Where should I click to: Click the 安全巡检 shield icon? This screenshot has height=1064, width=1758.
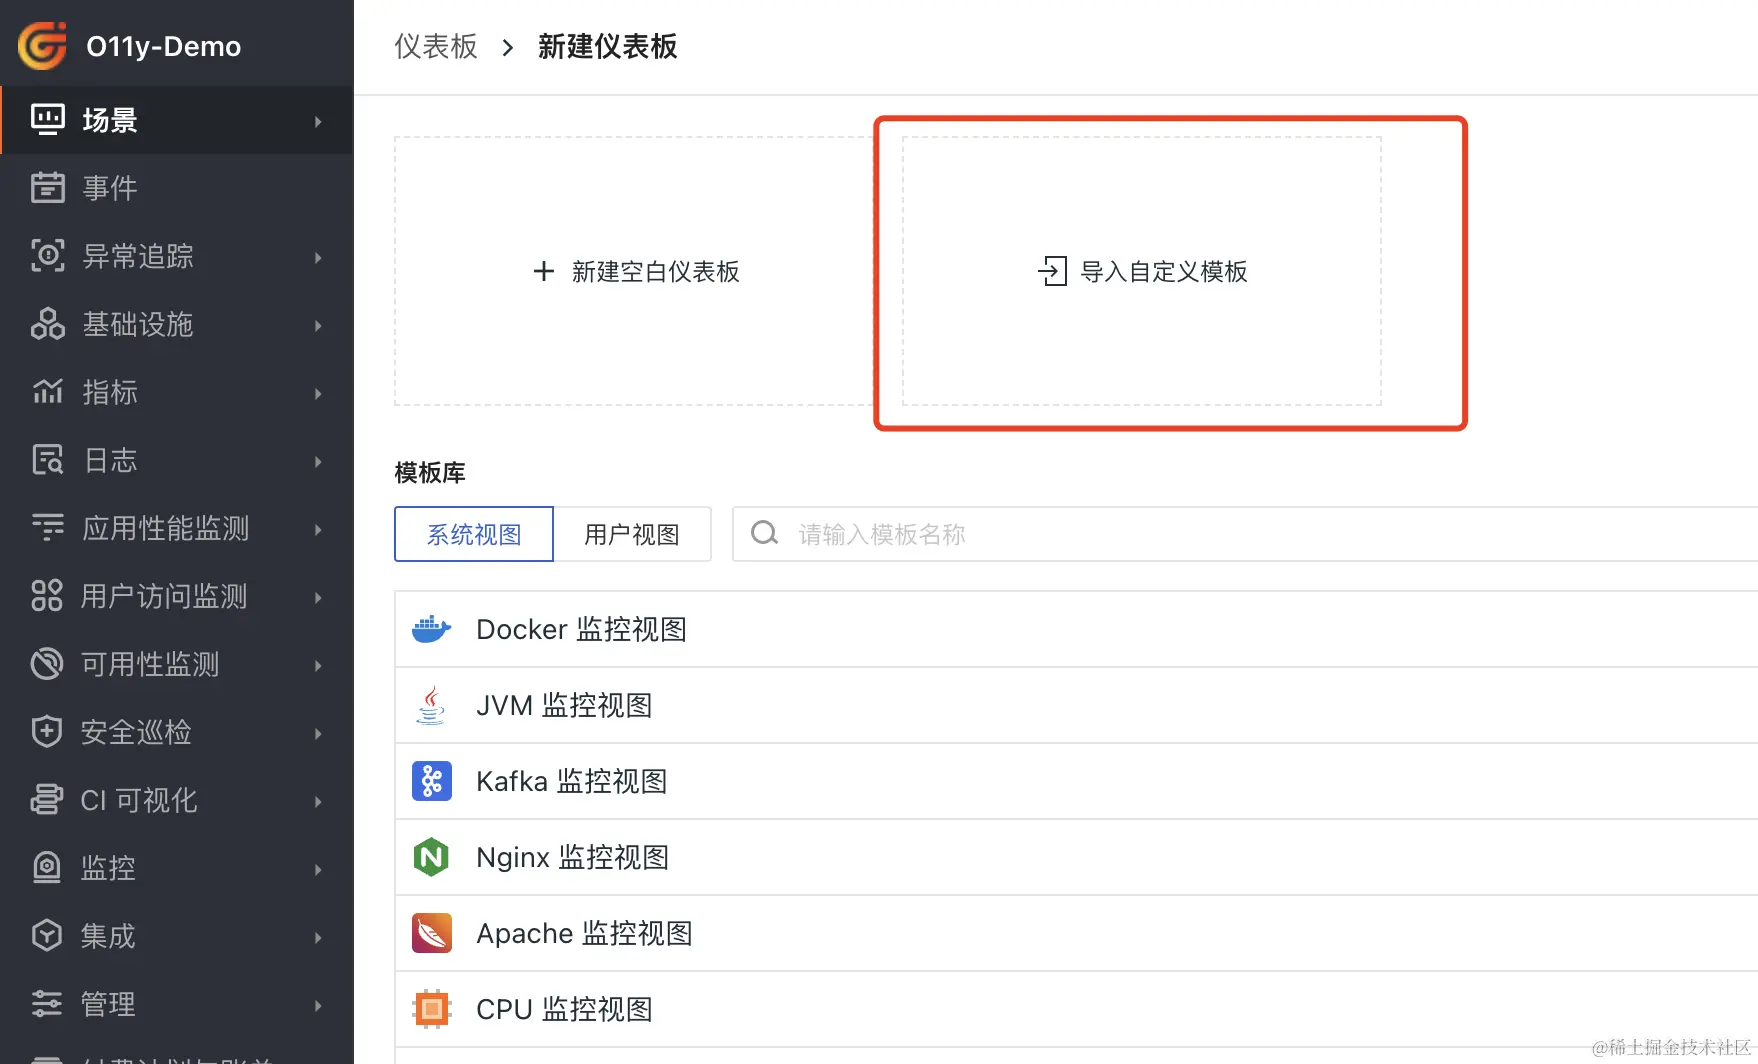tap(47, 732)
